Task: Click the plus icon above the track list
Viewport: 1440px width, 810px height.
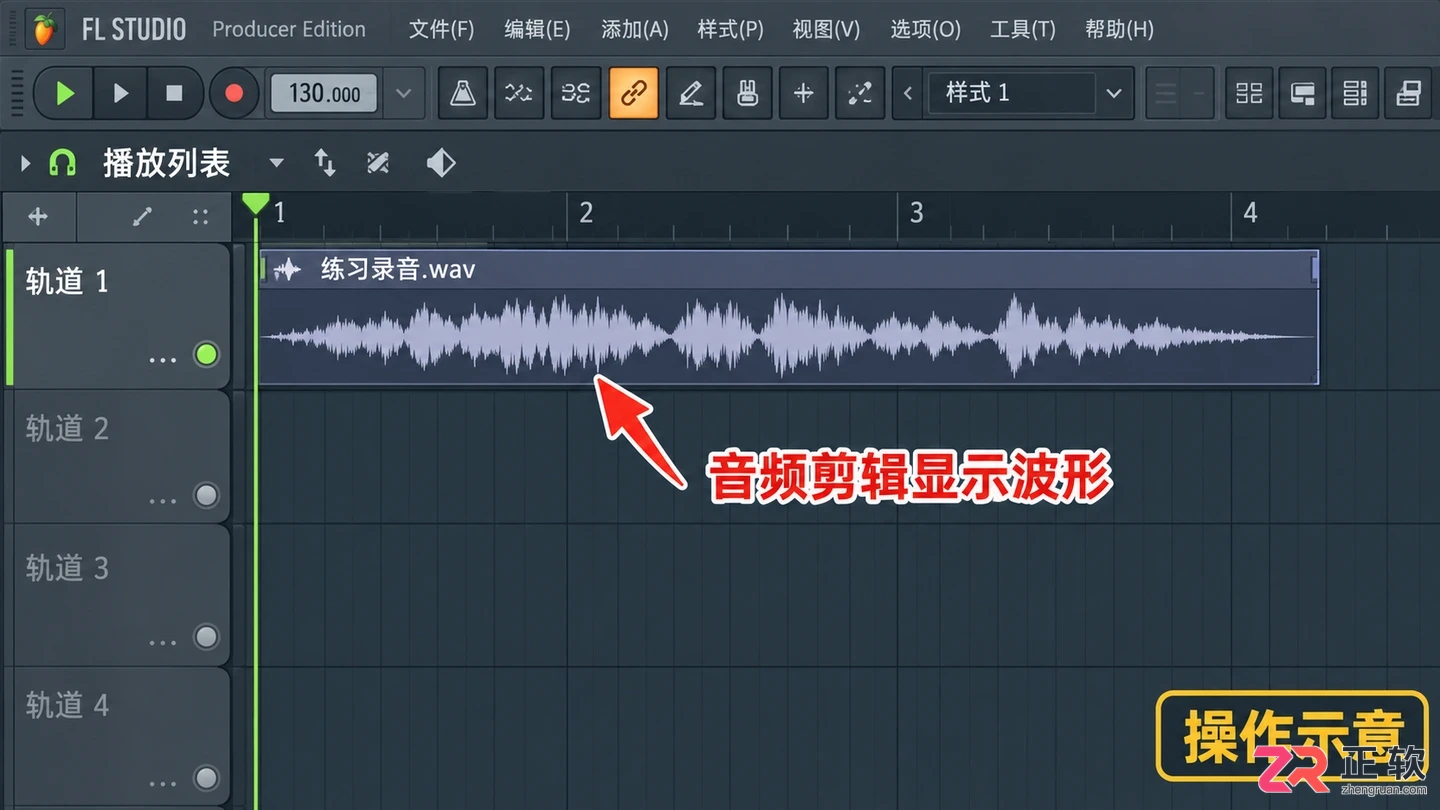Action: pyautogui.click(x=38, y=216)
